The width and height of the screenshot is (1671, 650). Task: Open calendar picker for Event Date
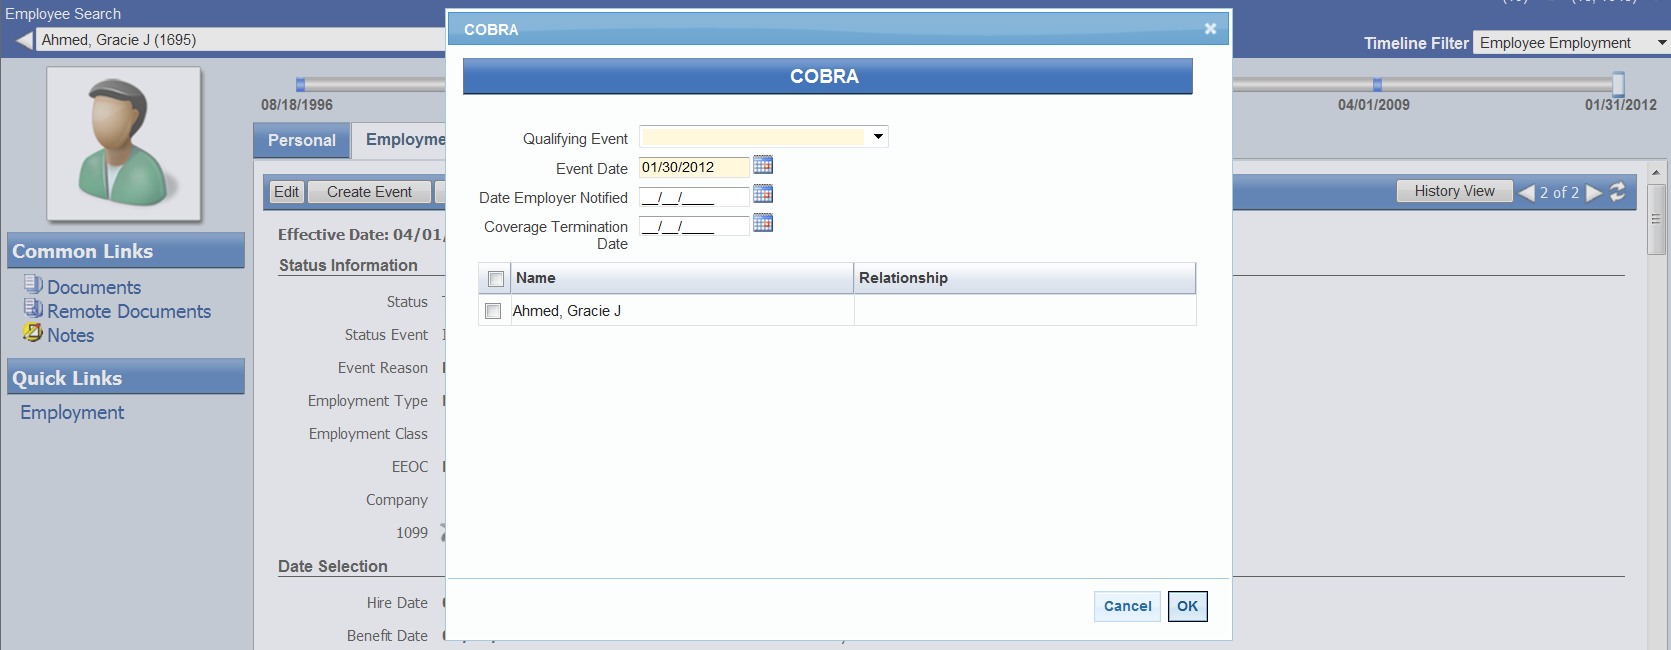tap(762, 166)
